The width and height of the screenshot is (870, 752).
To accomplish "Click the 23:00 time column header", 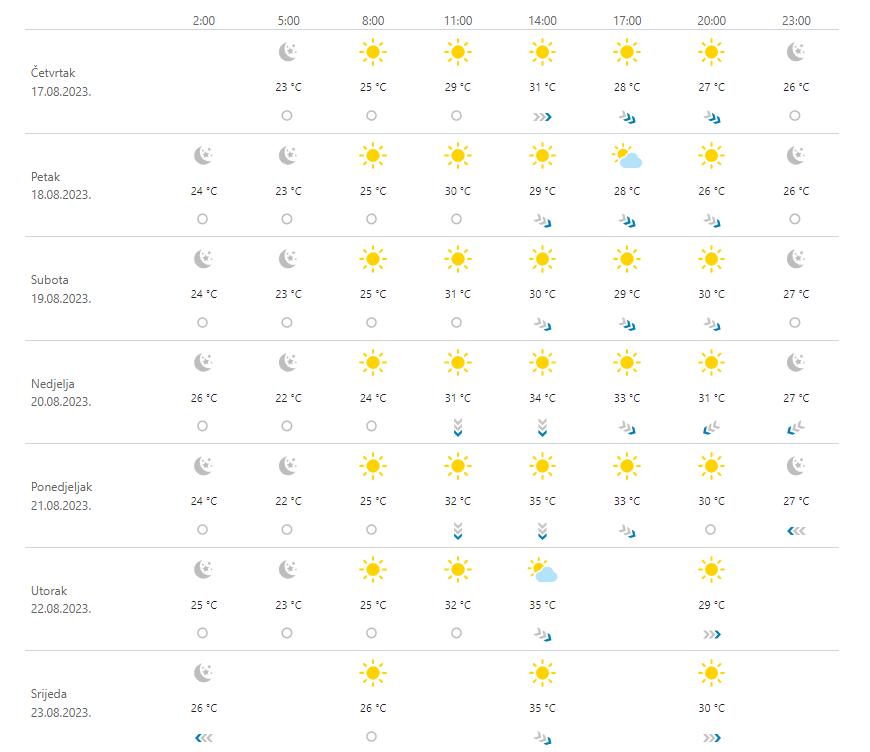I will [x=796, y=20].
